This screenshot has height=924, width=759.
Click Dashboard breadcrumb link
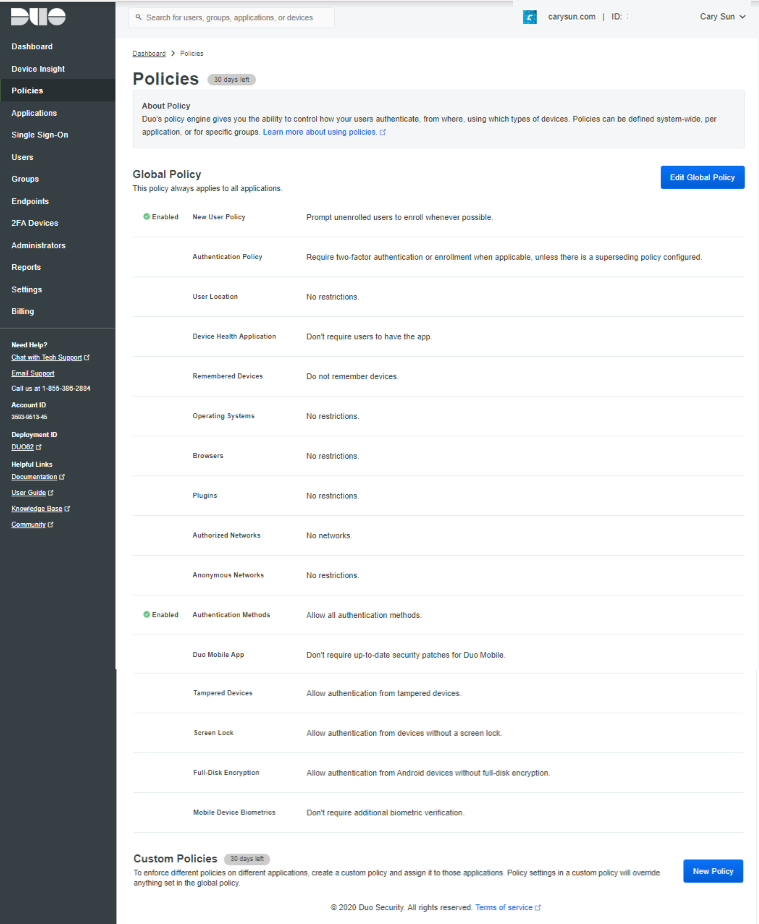click(x=149, y=54)
